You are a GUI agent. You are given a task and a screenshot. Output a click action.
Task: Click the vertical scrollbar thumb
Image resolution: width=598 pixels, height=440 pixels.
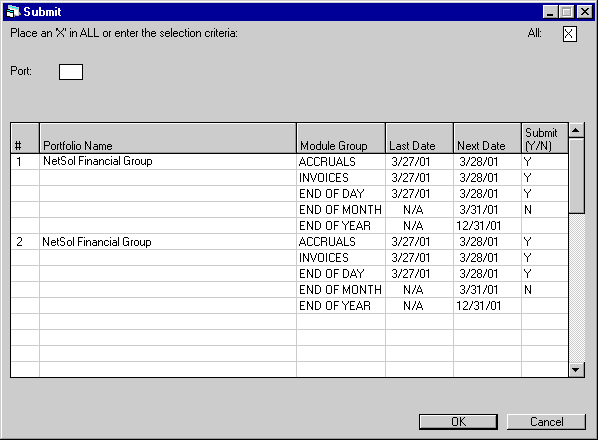tap(576, 175)
